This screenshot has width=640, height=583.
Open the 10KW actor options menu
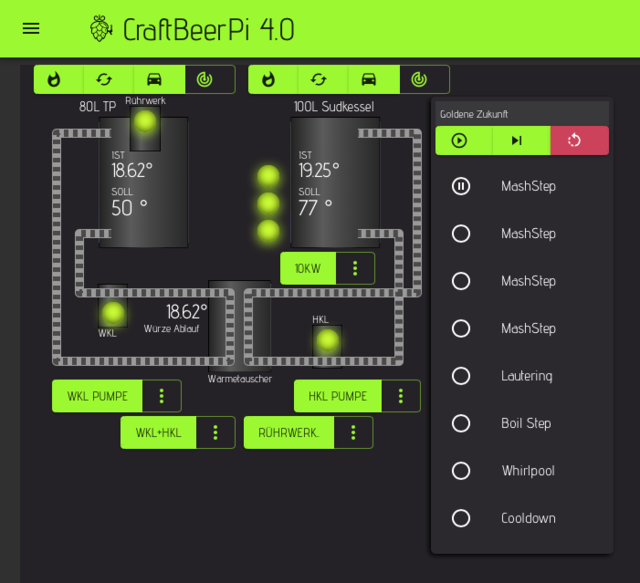click(355, 269)
